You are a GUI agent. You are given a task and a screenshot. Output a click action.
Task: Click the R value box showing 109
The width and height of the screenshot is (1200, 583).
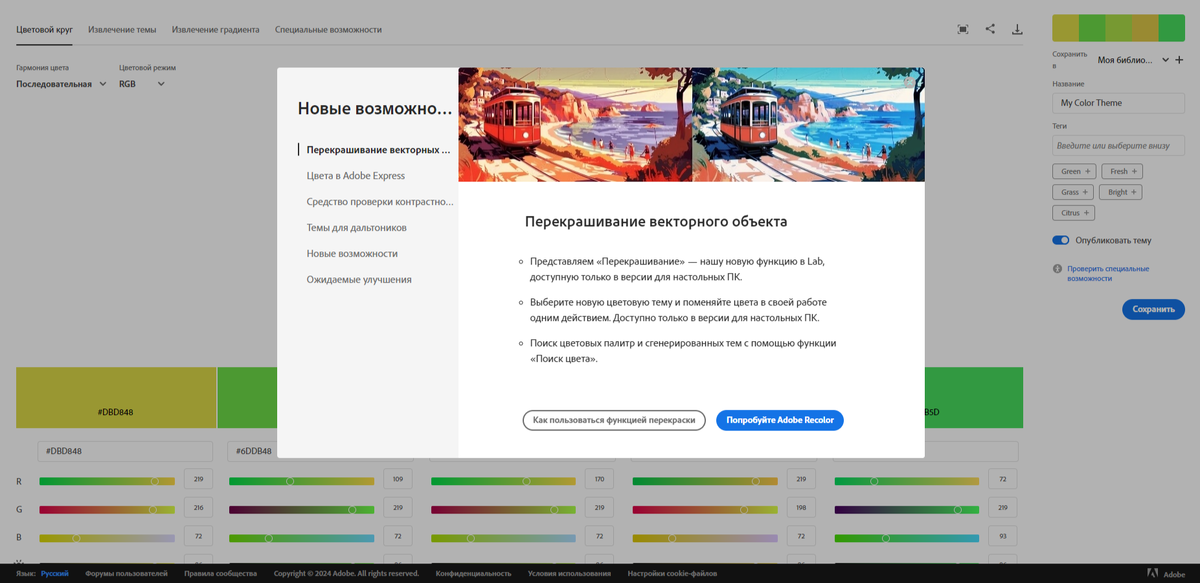[397, 480]
